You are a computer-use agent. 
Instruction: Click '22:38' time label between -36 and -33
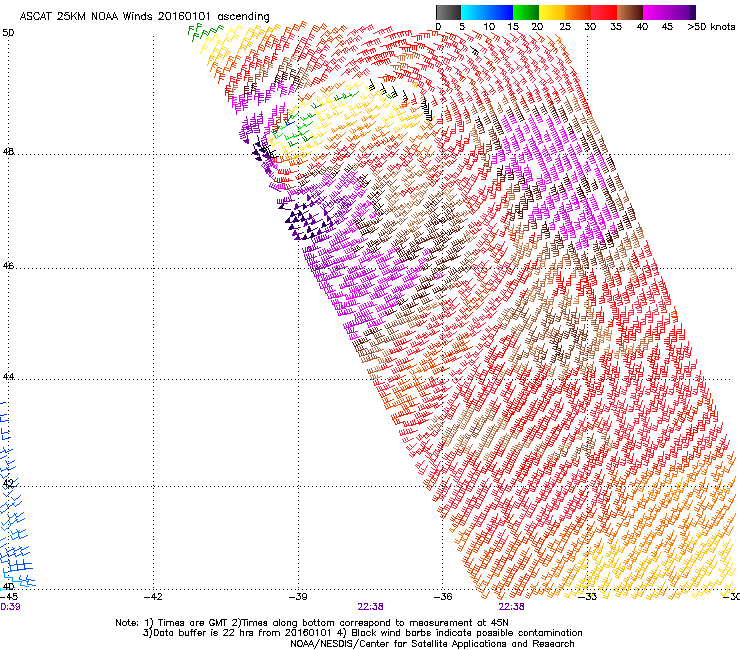(x=512, y=607)
